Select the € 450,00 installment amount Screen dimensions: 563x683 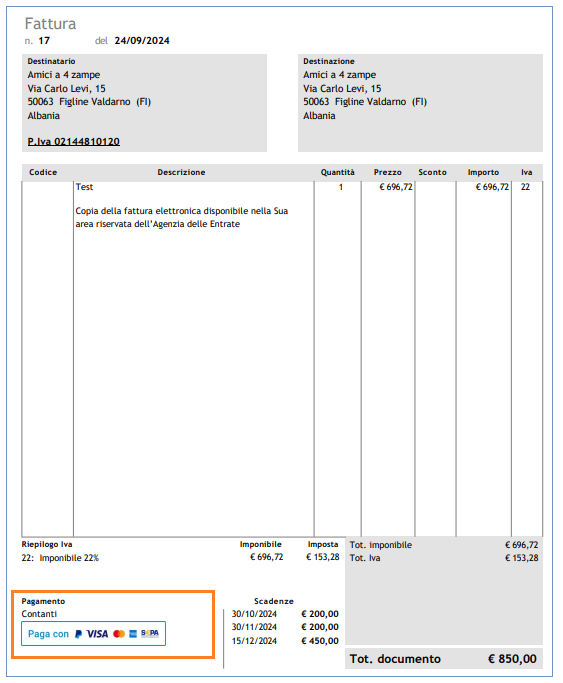(x=320, y=641)
